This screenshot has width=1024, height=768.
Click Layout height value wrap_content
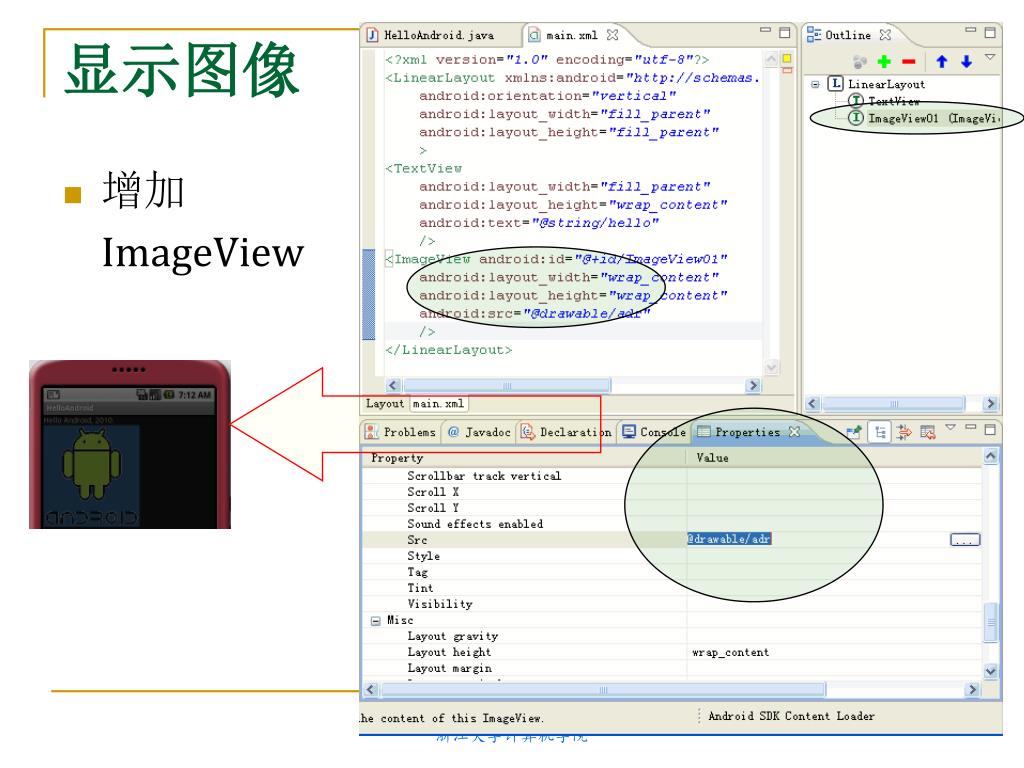tap(730, 652)
